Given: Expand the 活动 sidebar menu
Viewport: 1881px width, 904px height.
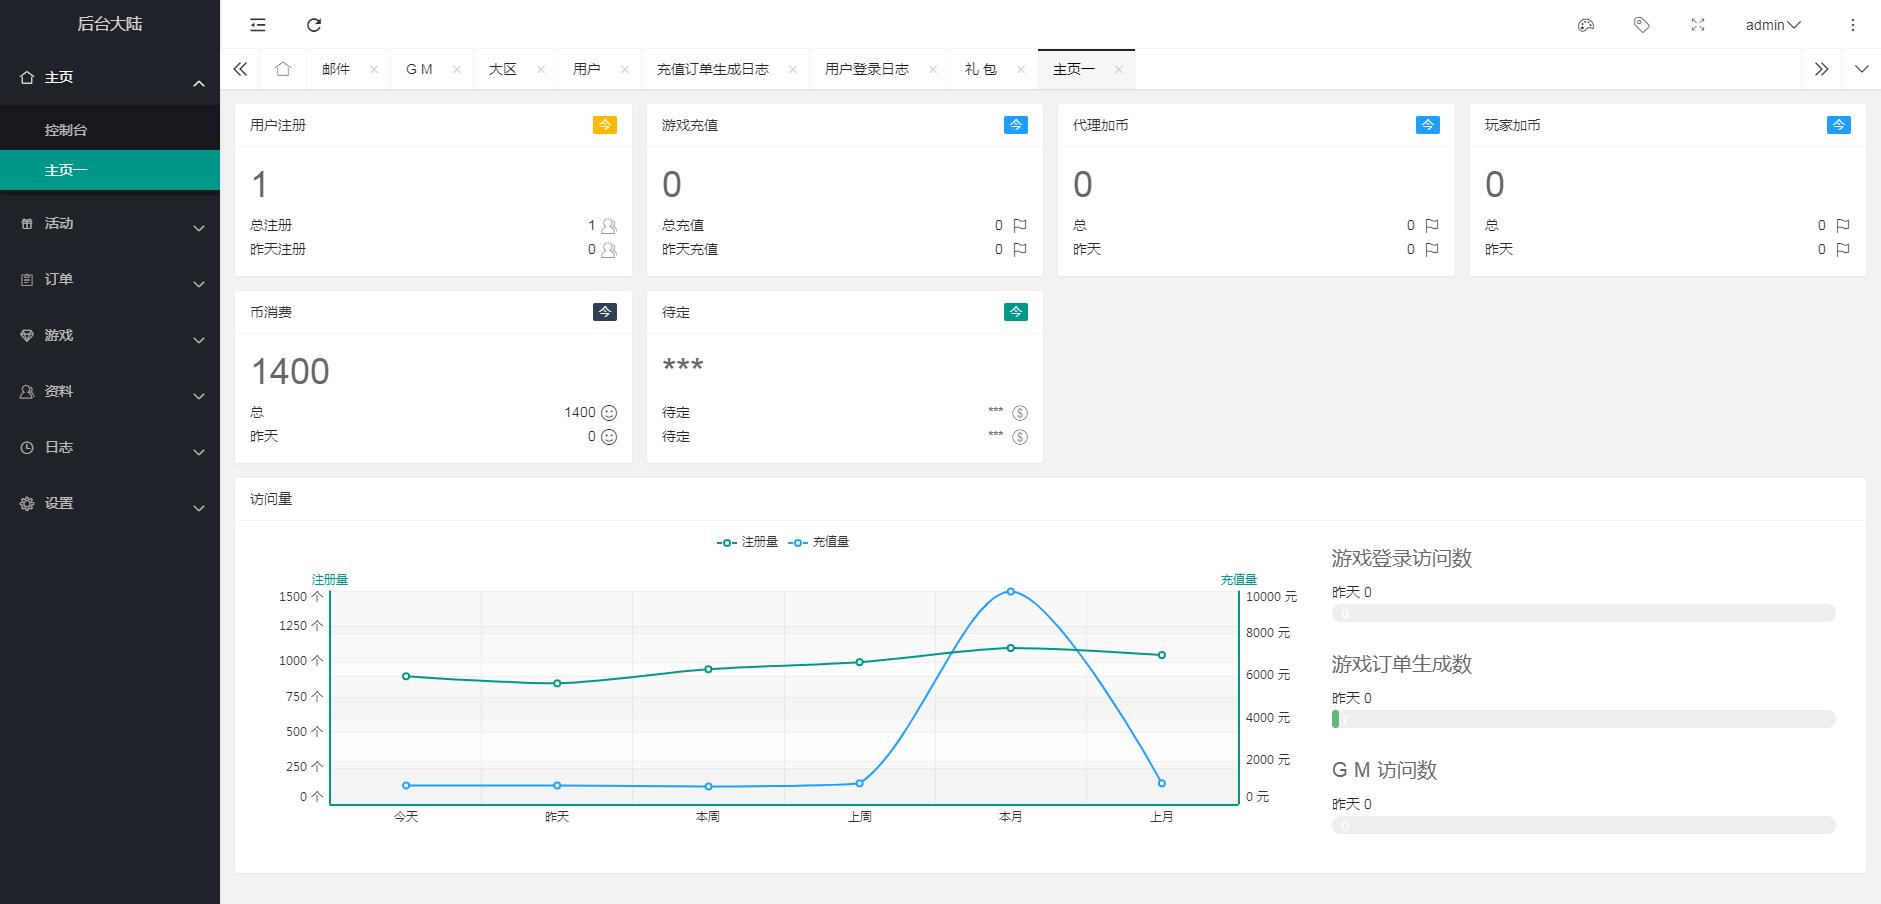Looking at the screenshot, I should pos(110,224).
